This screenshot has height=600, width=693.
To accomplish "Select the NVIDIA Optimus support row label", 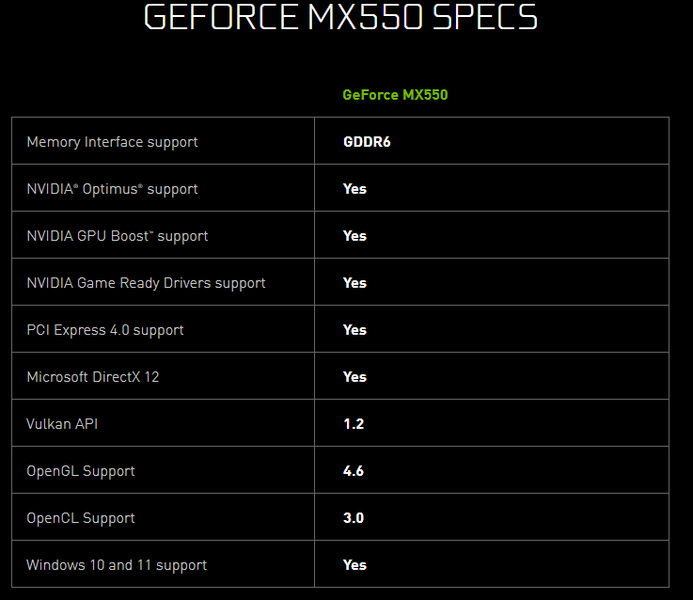I will pyautogui.click(x=112, y=189).
